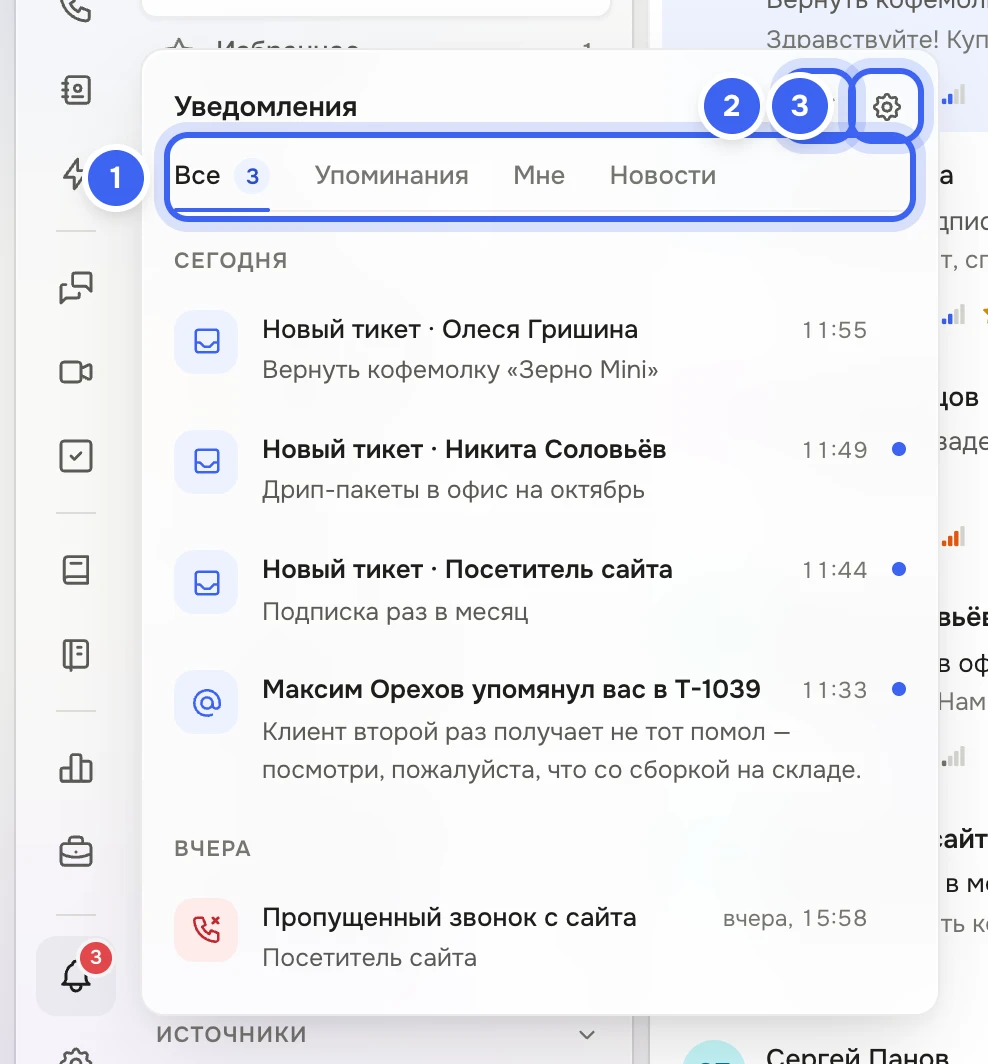Screen dimensions: 988x1064
Task: Open the video camera sidebar icon
Action: click(76, 372)
